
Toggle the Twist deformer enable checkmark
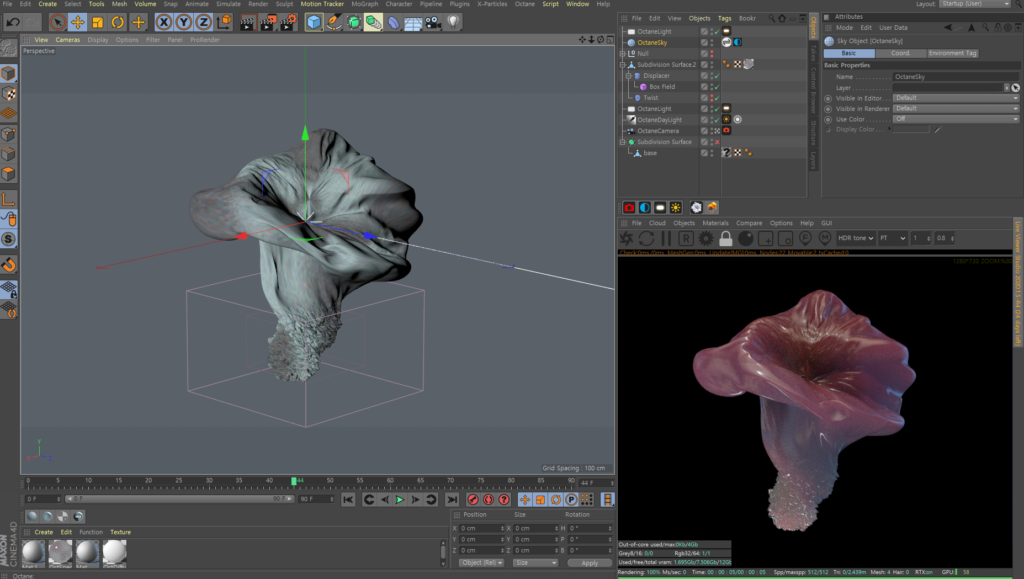tap(717, 98)
